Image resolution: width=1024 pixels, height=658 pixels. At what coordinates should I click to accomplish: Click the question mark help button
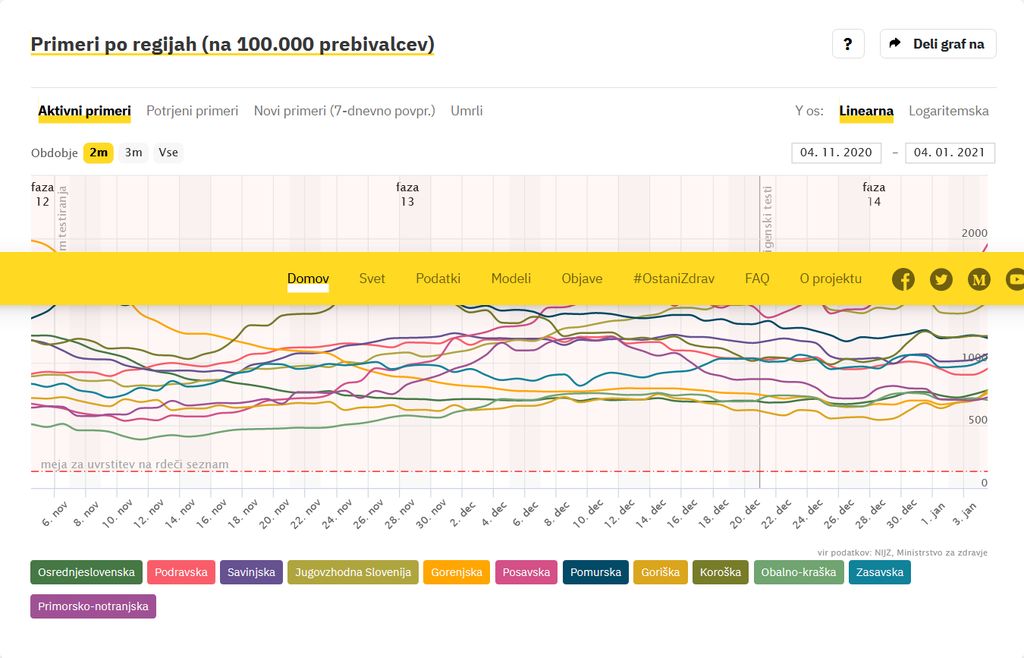(848, 44)
